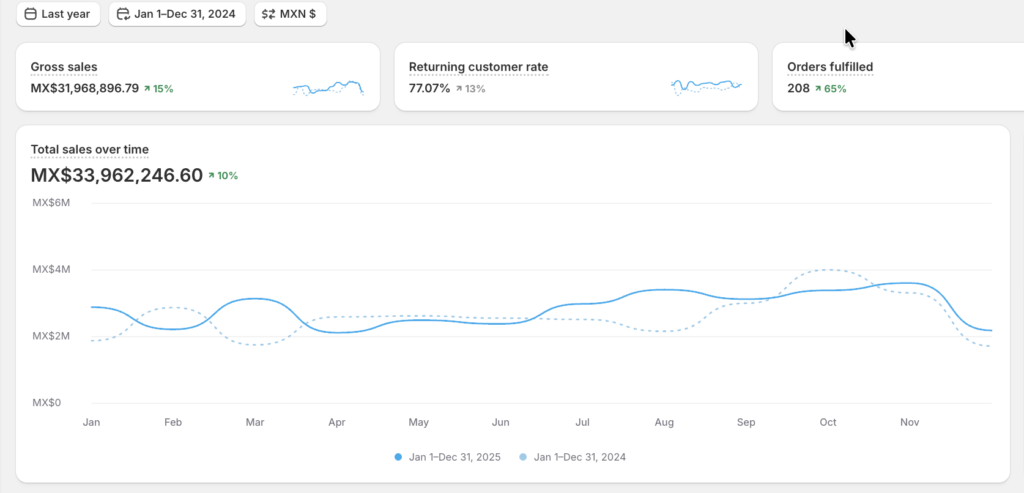Click the 13% returning customer trend arrow
1024x493 pixels.
click(x=459, y=89)
